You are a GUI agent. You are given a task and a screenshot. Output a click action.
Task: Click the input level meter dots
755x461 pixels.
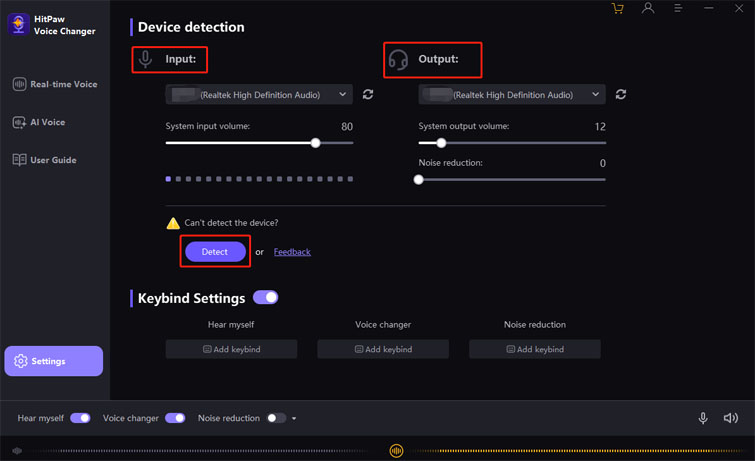[259, 179]
